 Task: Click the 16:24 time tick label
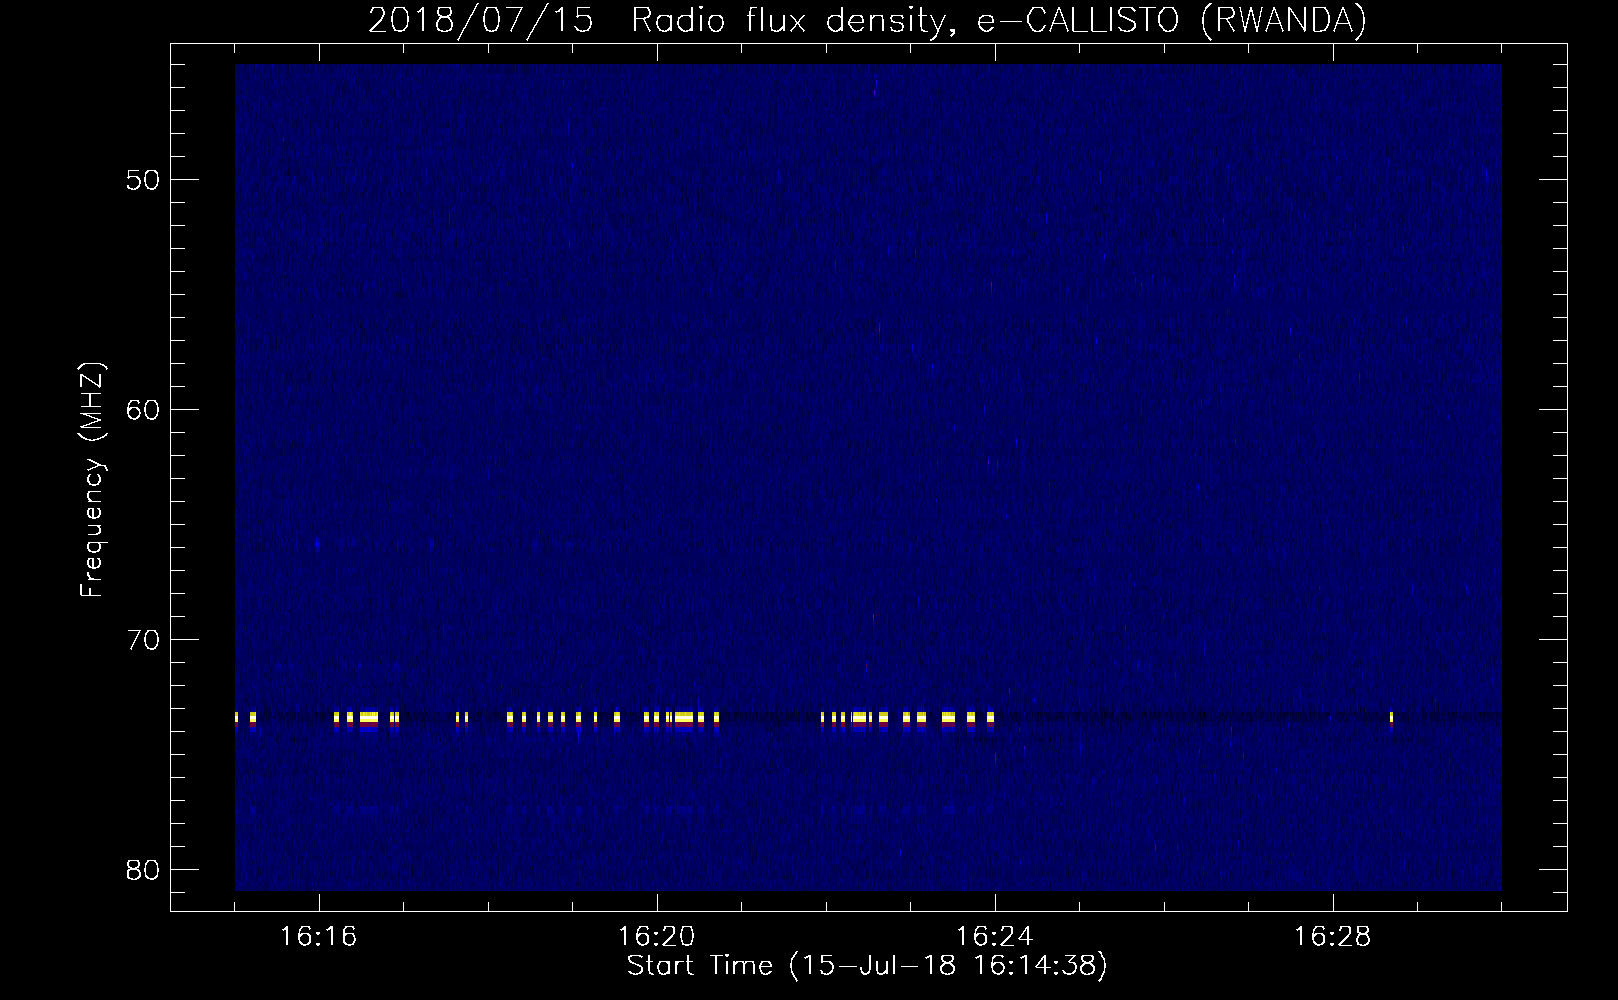click(995, 937)
